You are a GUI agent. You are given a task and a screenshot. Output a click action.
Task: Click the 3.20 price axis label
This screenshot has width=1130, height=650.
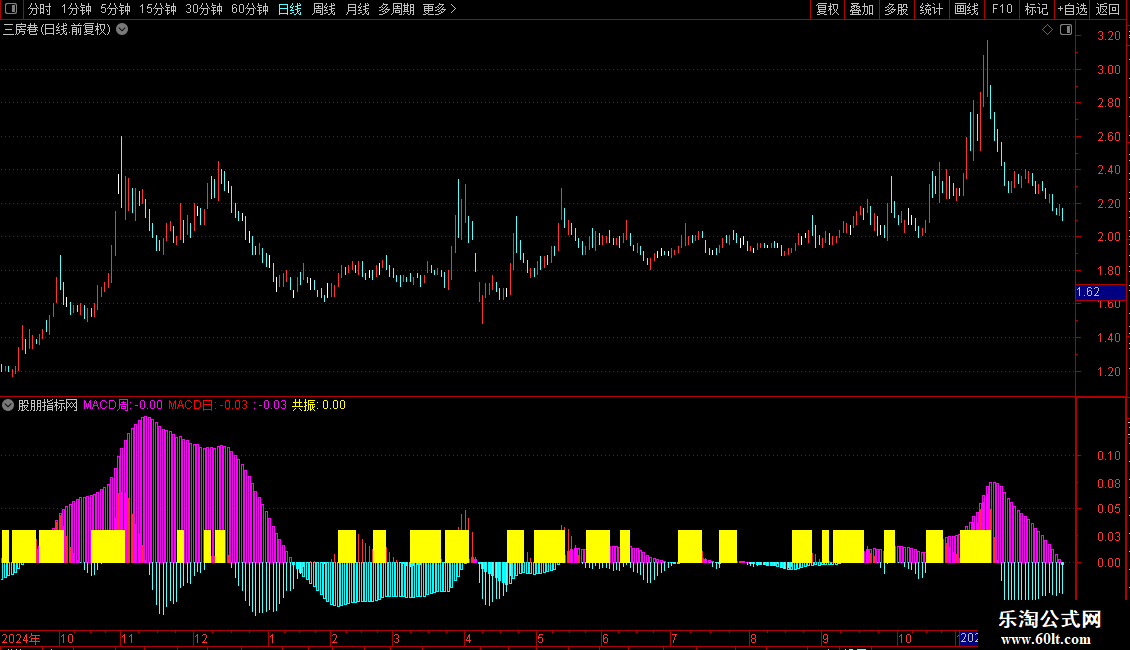tap(1108, 36)
